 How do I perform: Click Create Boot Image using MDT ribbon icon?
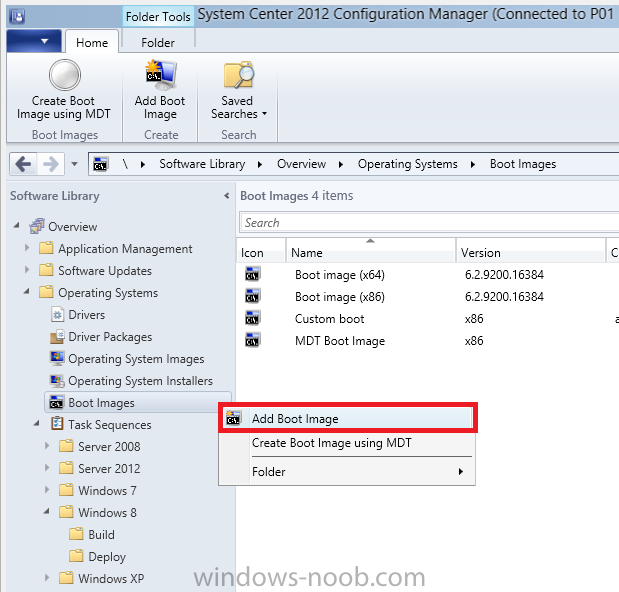click(65, 75)
